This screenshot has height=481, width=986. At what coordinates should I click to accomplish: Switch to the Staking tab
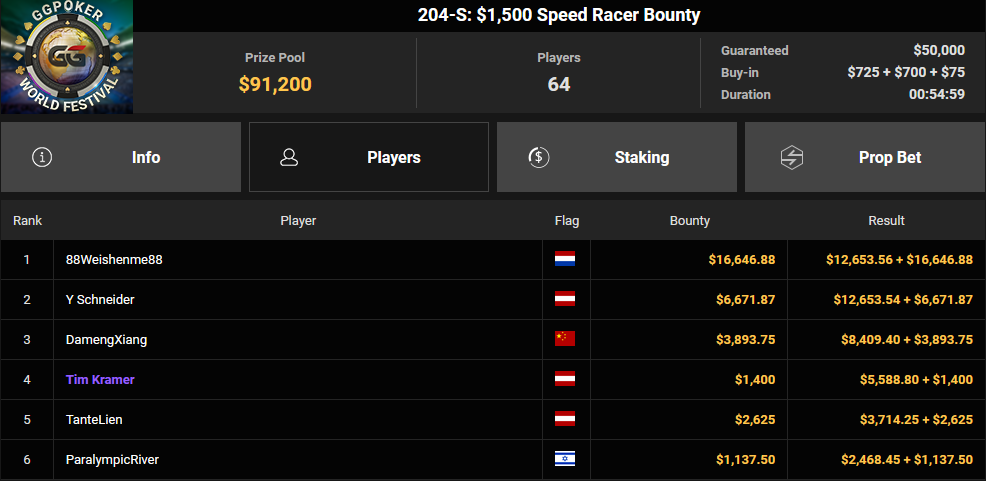617,157
